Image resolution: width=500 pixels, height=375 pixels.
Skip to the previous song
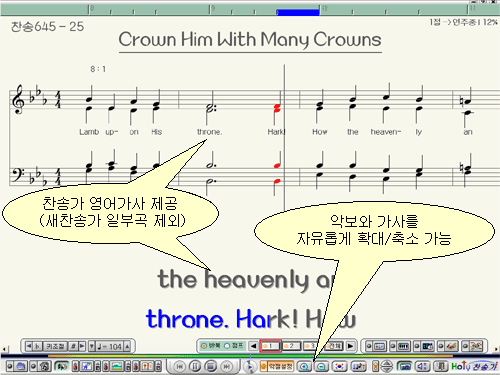tap(180, 367)
